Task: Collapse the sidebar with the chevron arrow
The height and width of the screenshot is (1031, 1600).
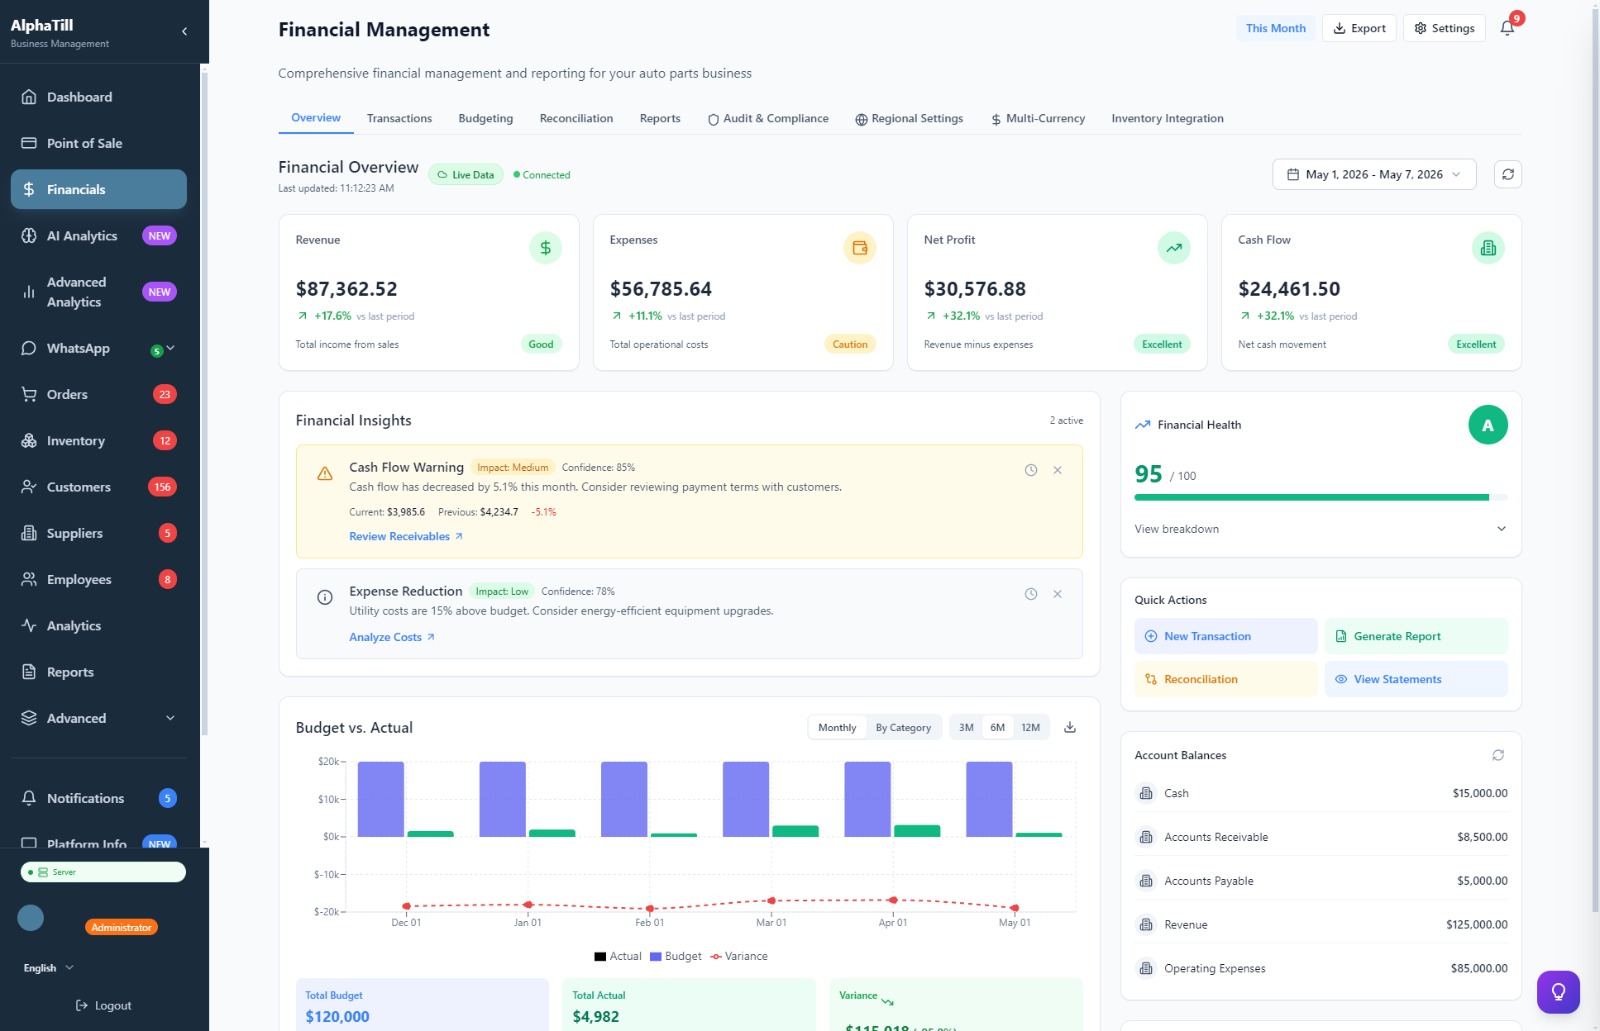Action: (x=184, y=32)
